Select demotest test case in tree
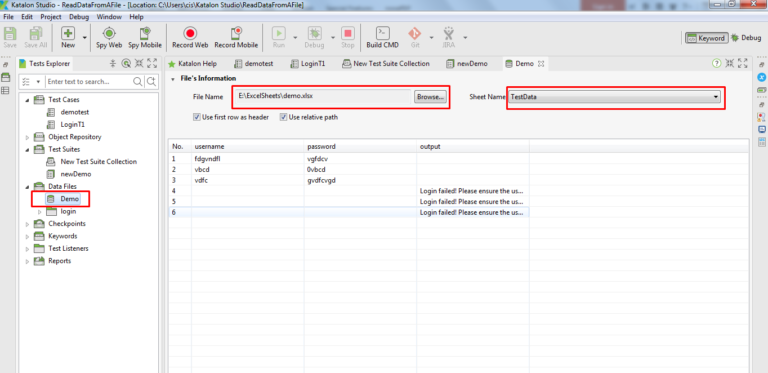Image resolution: width=768 pixels, height=373 pixels. (74, 112)
